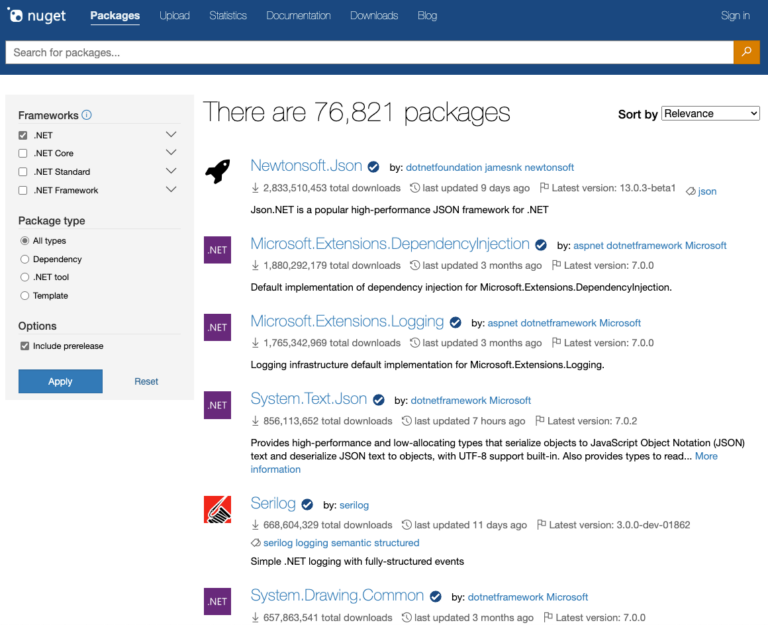Viewport: 768px width, 625px height.
Task: Click the orange search magnifier button
Action: (x=746, y=52)
